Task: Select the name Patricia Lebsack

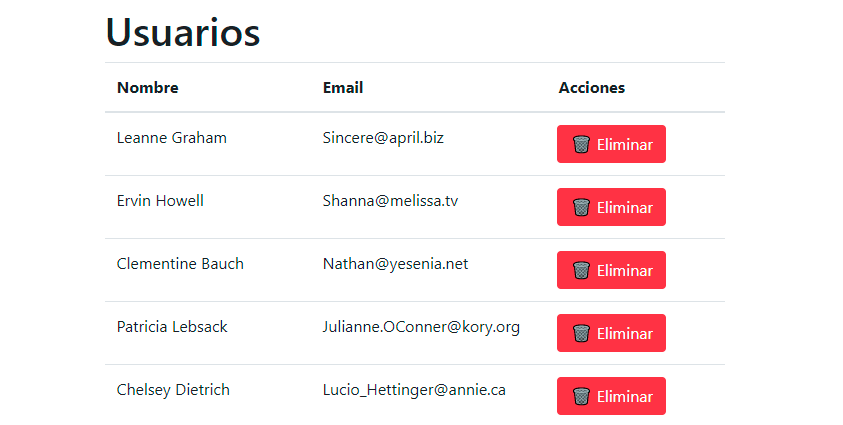Action: (x=172, y=327)
